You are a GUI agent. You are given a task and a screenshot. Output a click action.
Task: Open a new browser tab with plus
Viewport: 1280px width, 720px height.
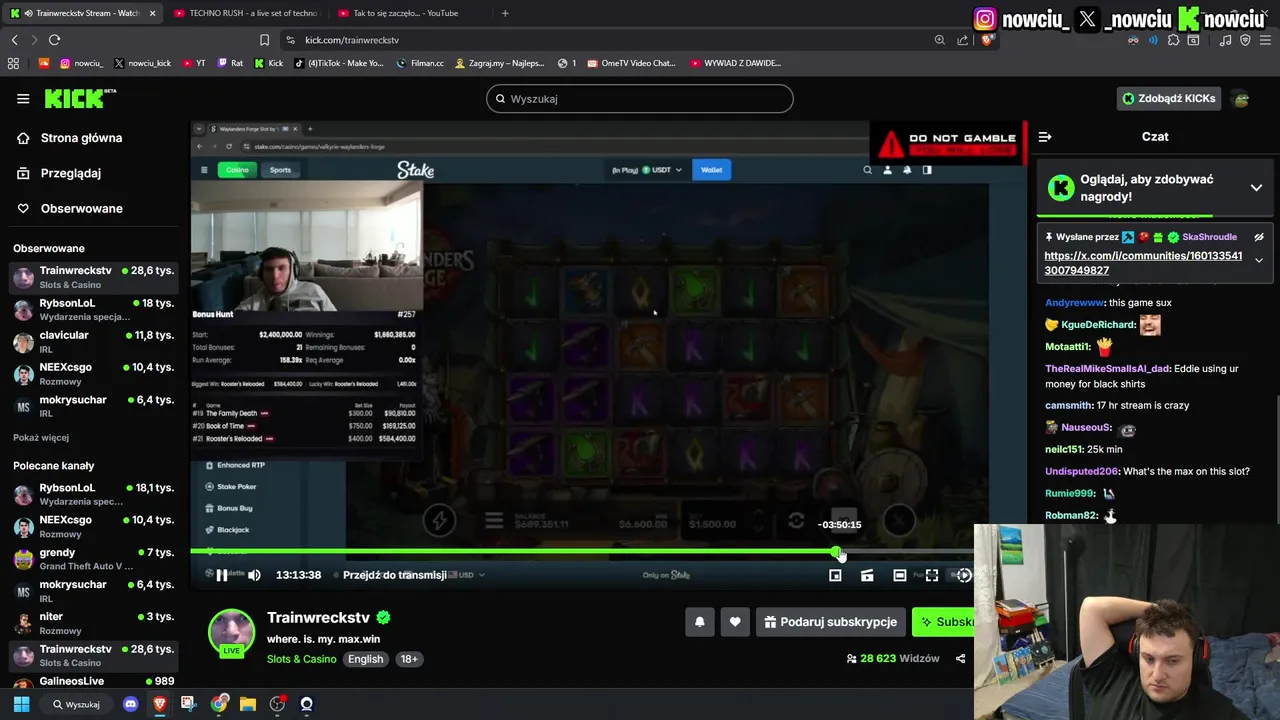505,13
